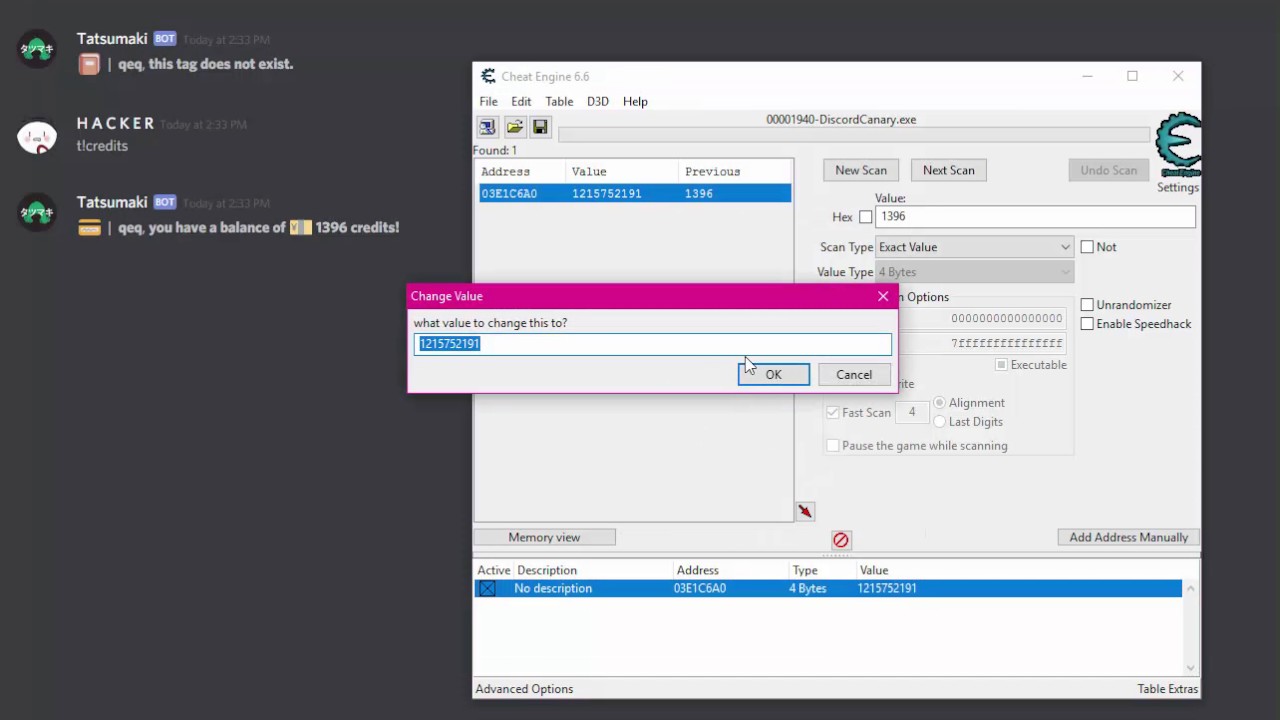Toggle Pause the game while scanning
This screenshot has width=1280, height=720.
click(x=832, y=446)
